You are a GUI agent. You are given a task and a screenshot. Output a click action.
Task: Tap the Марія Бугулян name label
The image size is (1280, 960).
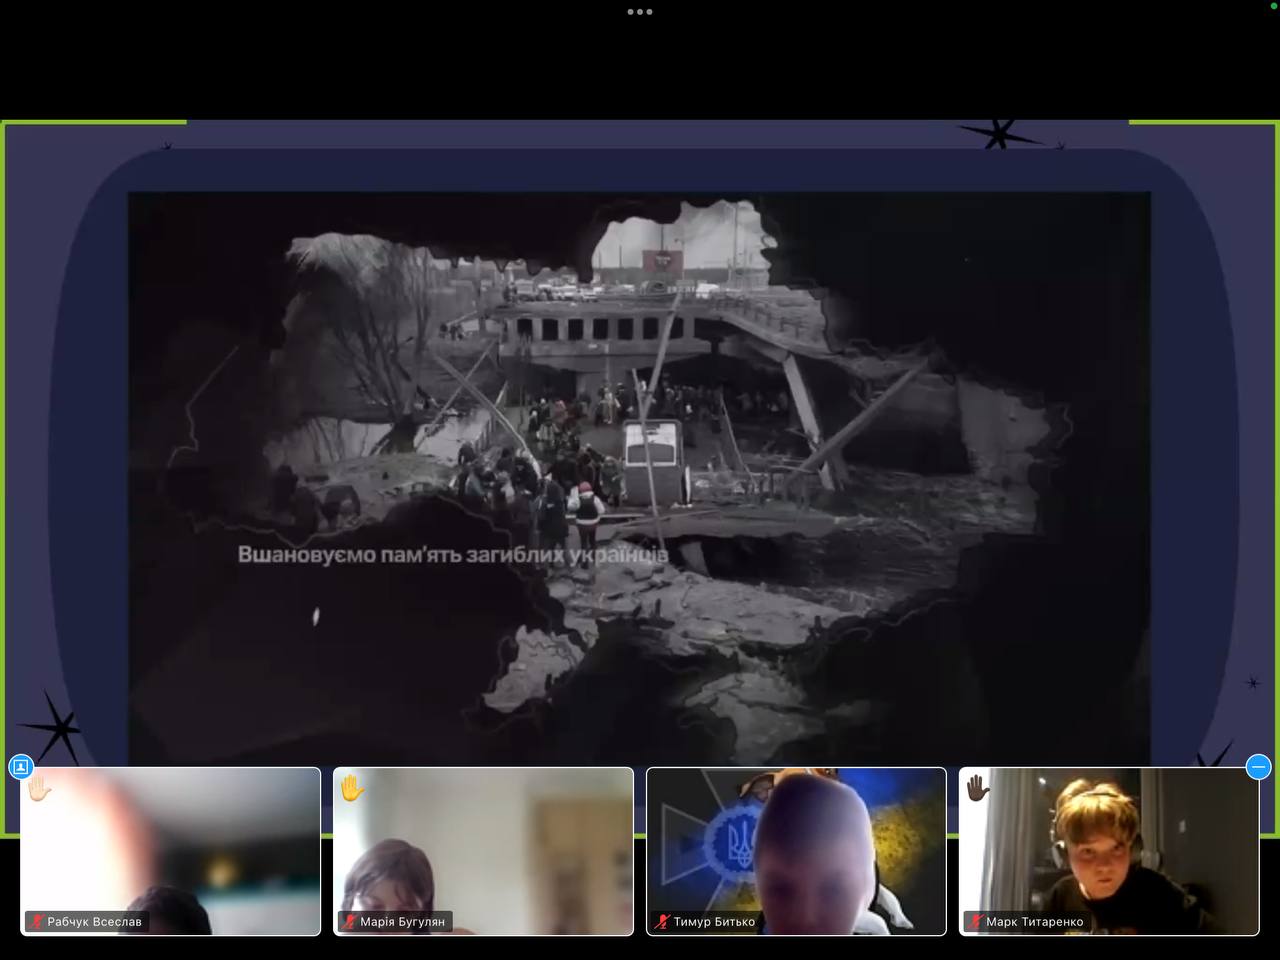tap(402, 922)
